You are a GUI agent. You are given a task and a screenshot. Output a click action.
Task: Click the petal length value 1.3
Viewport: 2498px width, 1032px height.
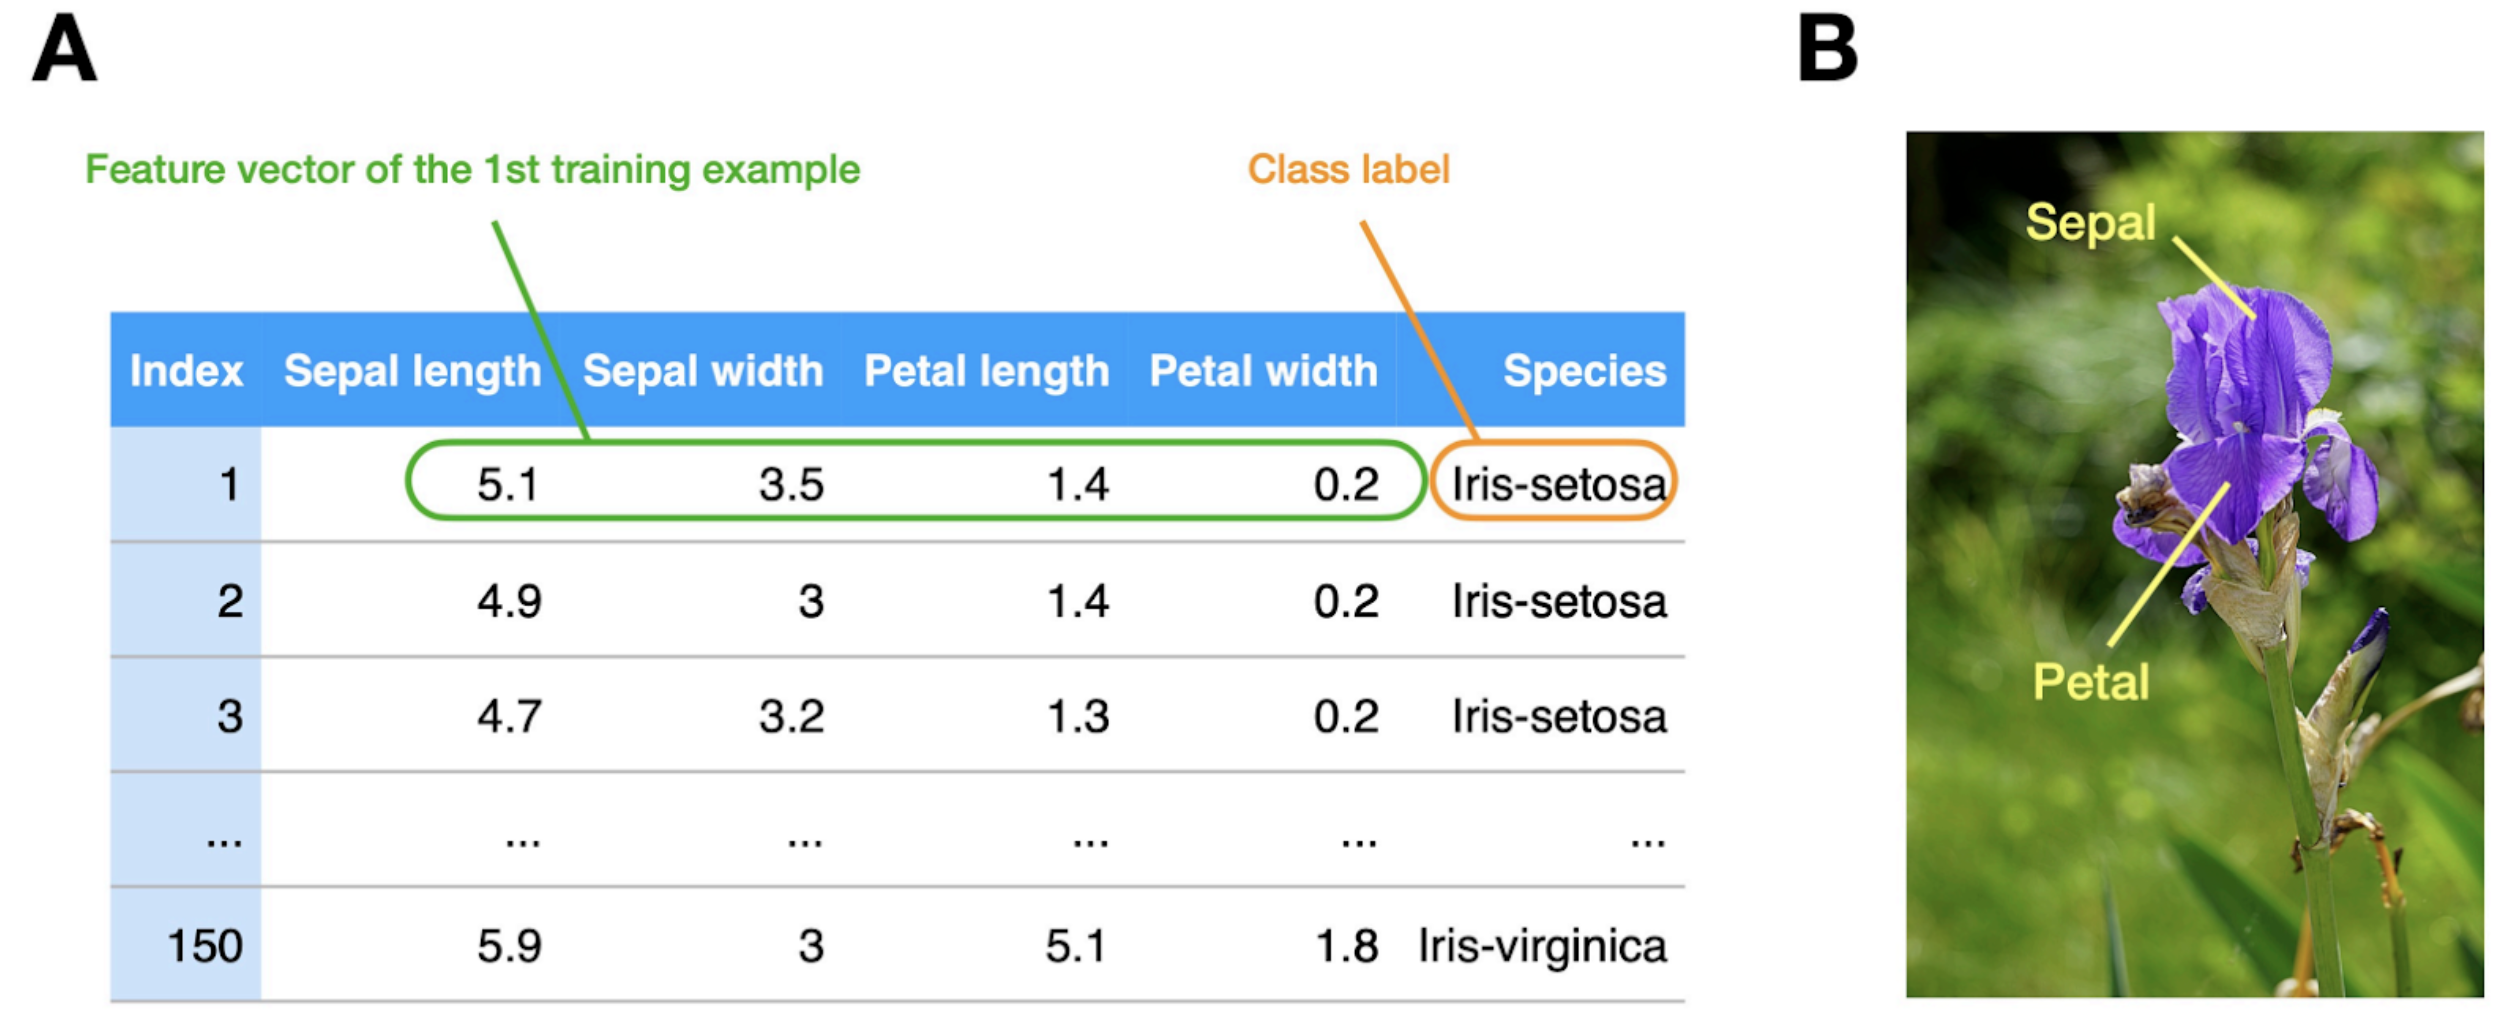click(x=1077, y=717)
